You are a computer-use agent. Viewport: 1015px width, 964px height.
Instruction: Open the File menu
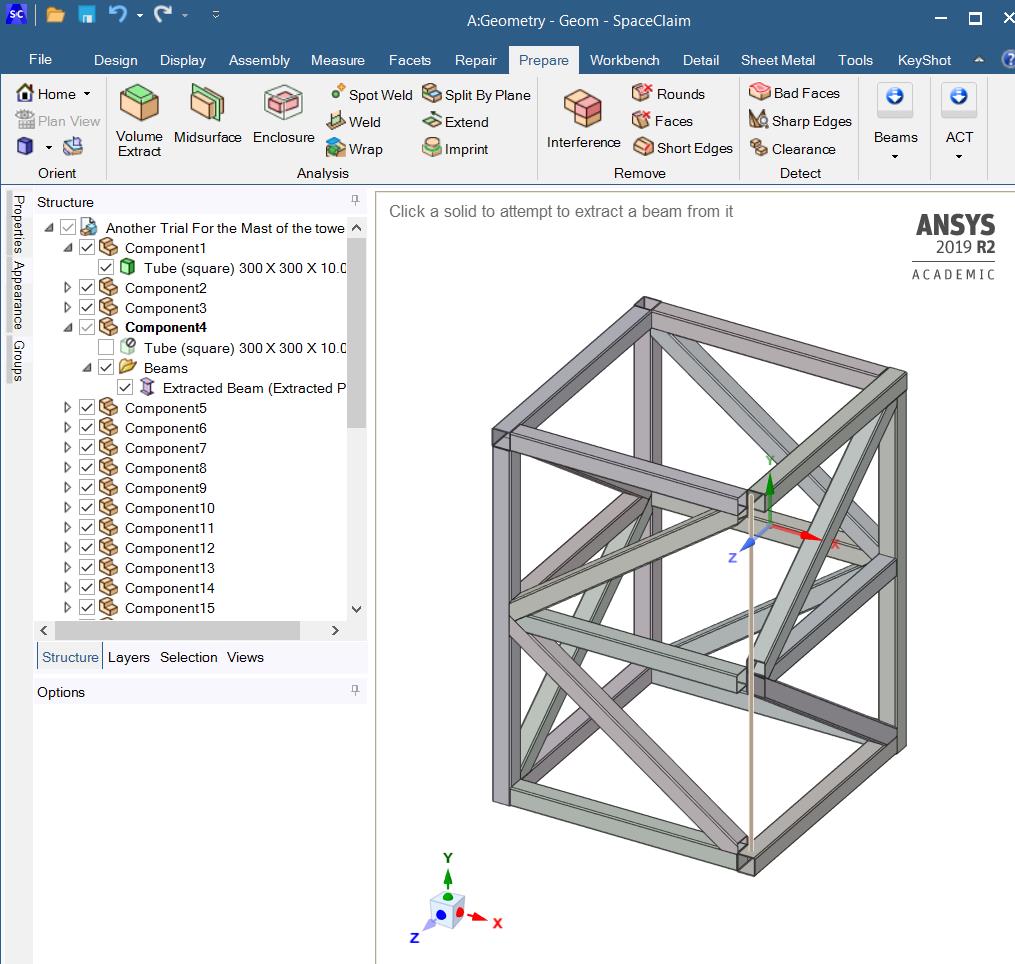pos(41,60)
